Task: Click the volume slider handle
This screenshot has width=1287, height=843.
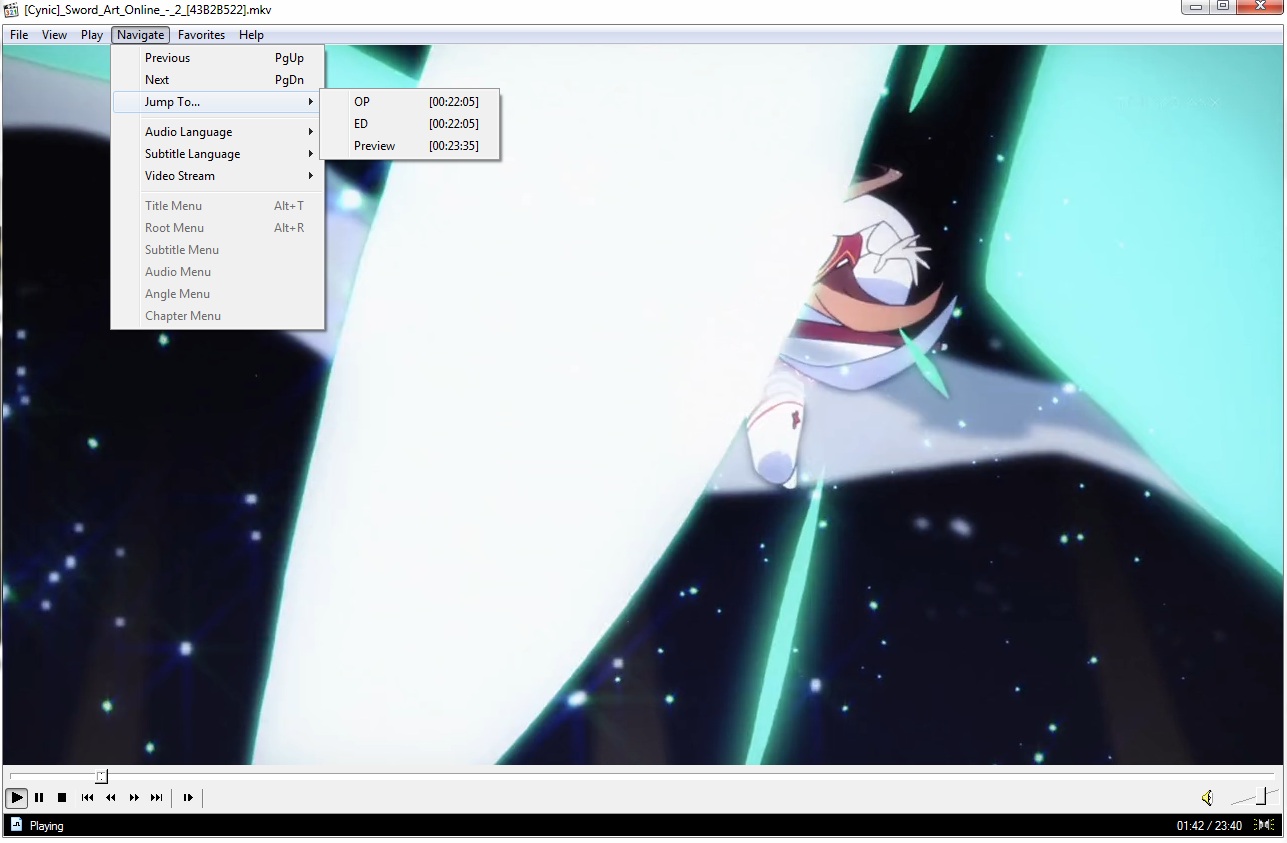Action: 1262,796
